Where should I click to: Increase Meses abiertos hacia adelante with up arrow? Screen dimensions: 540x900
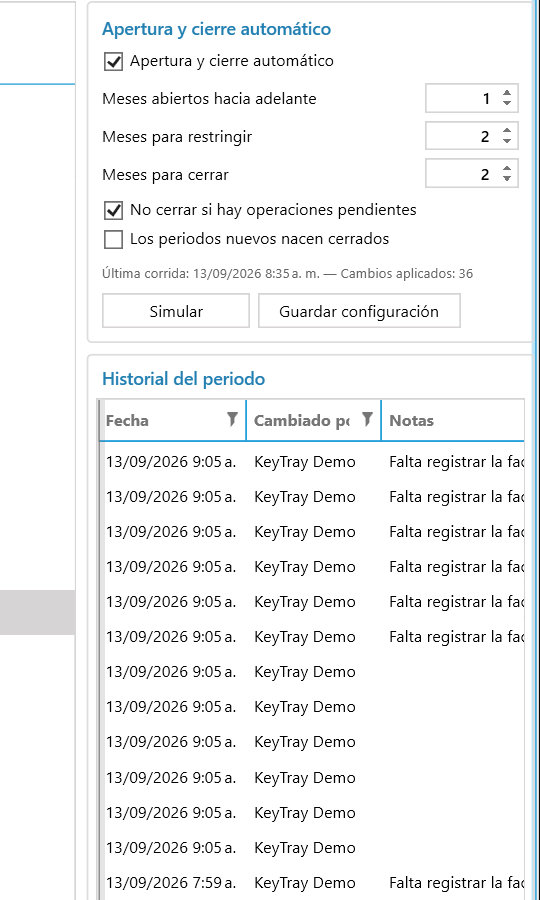coord(507,93)
